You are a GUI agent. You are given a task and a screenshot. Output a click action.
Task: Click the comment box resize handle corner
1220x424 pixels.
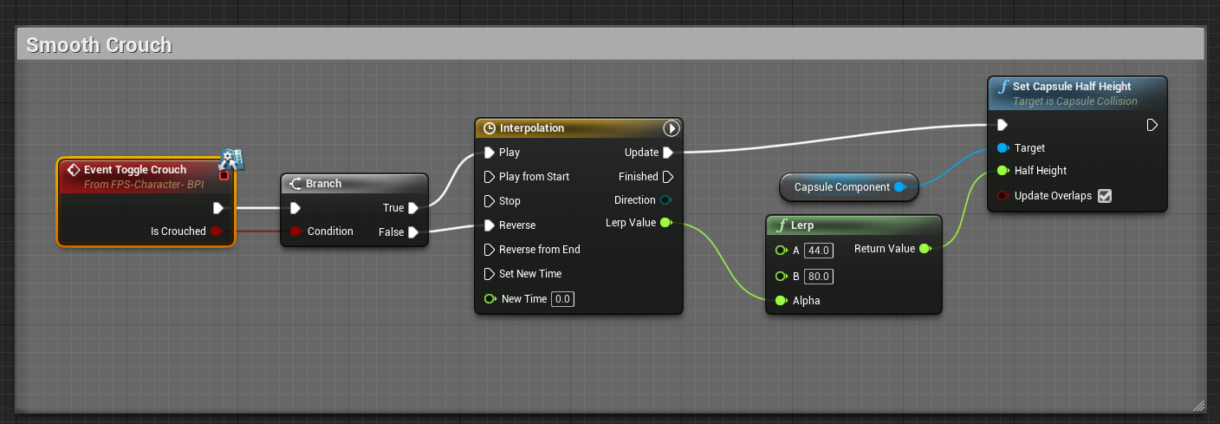(x=1199, y=405)
